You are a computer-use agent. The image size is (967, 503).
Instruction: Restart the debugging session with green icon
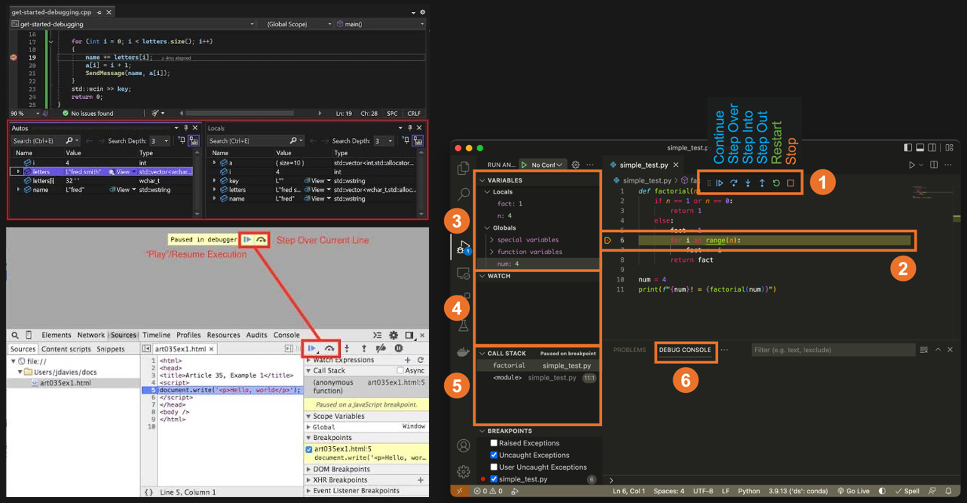776,183
